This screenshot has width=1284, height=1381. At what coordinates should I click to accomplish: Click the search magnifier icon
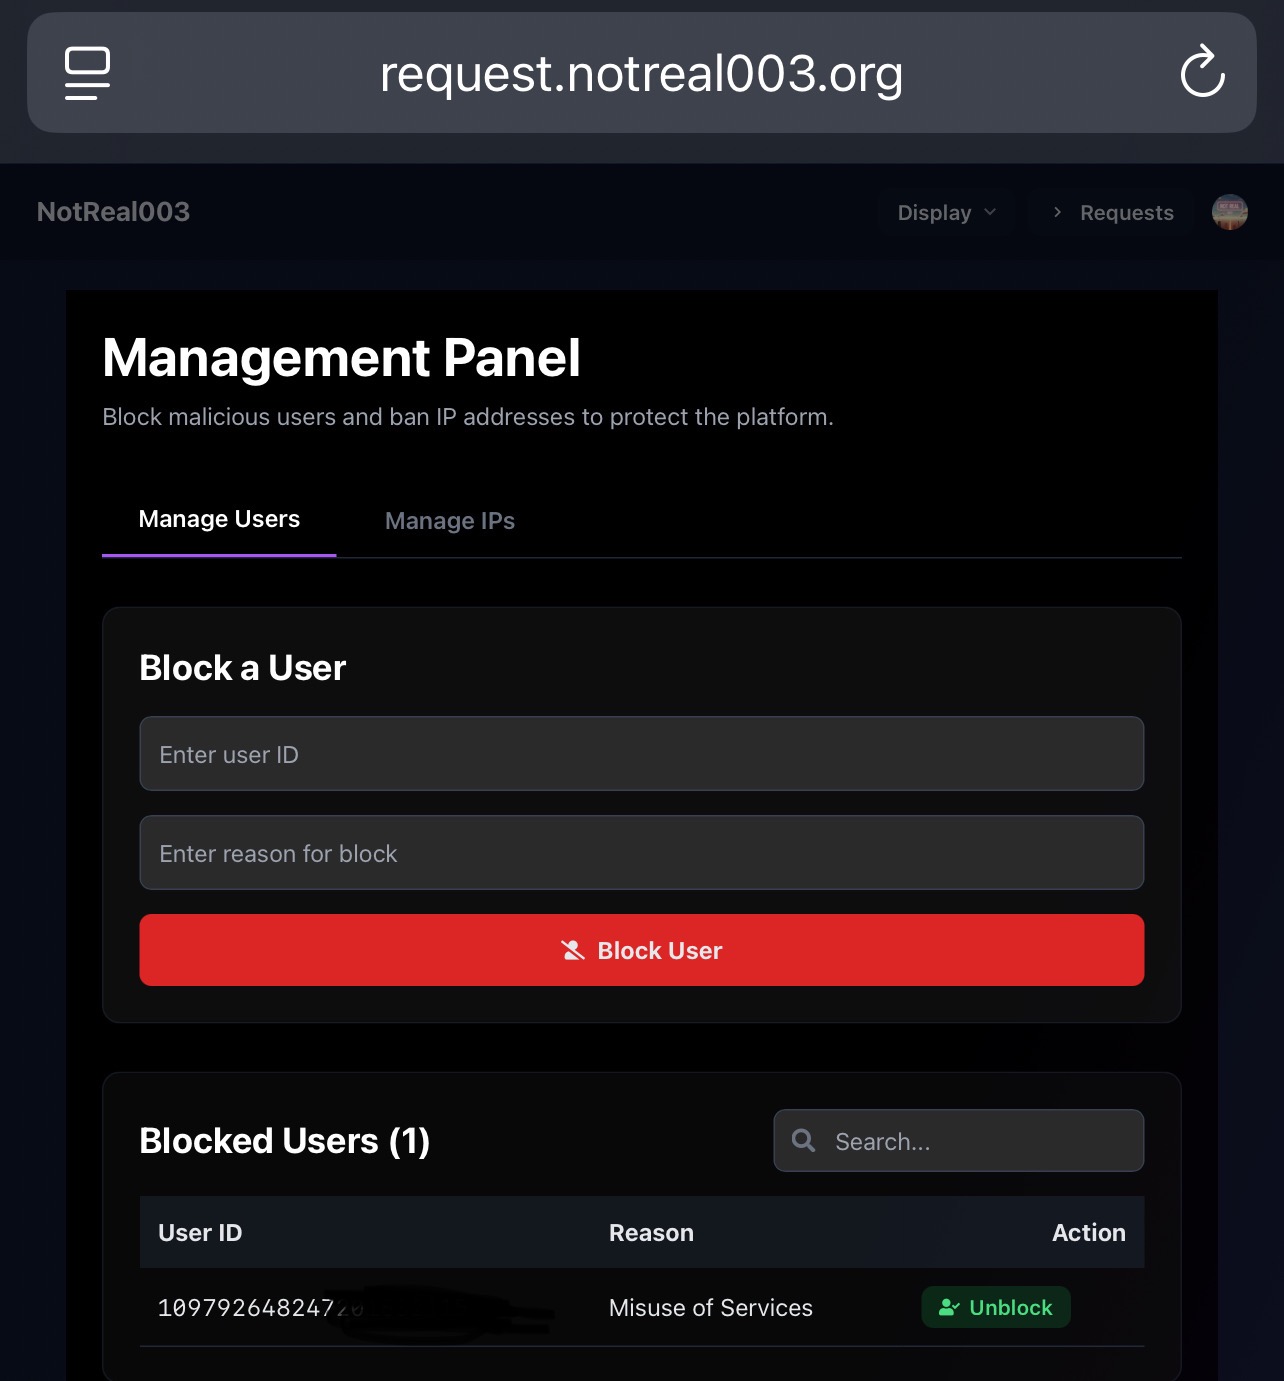click(803, 1140)
